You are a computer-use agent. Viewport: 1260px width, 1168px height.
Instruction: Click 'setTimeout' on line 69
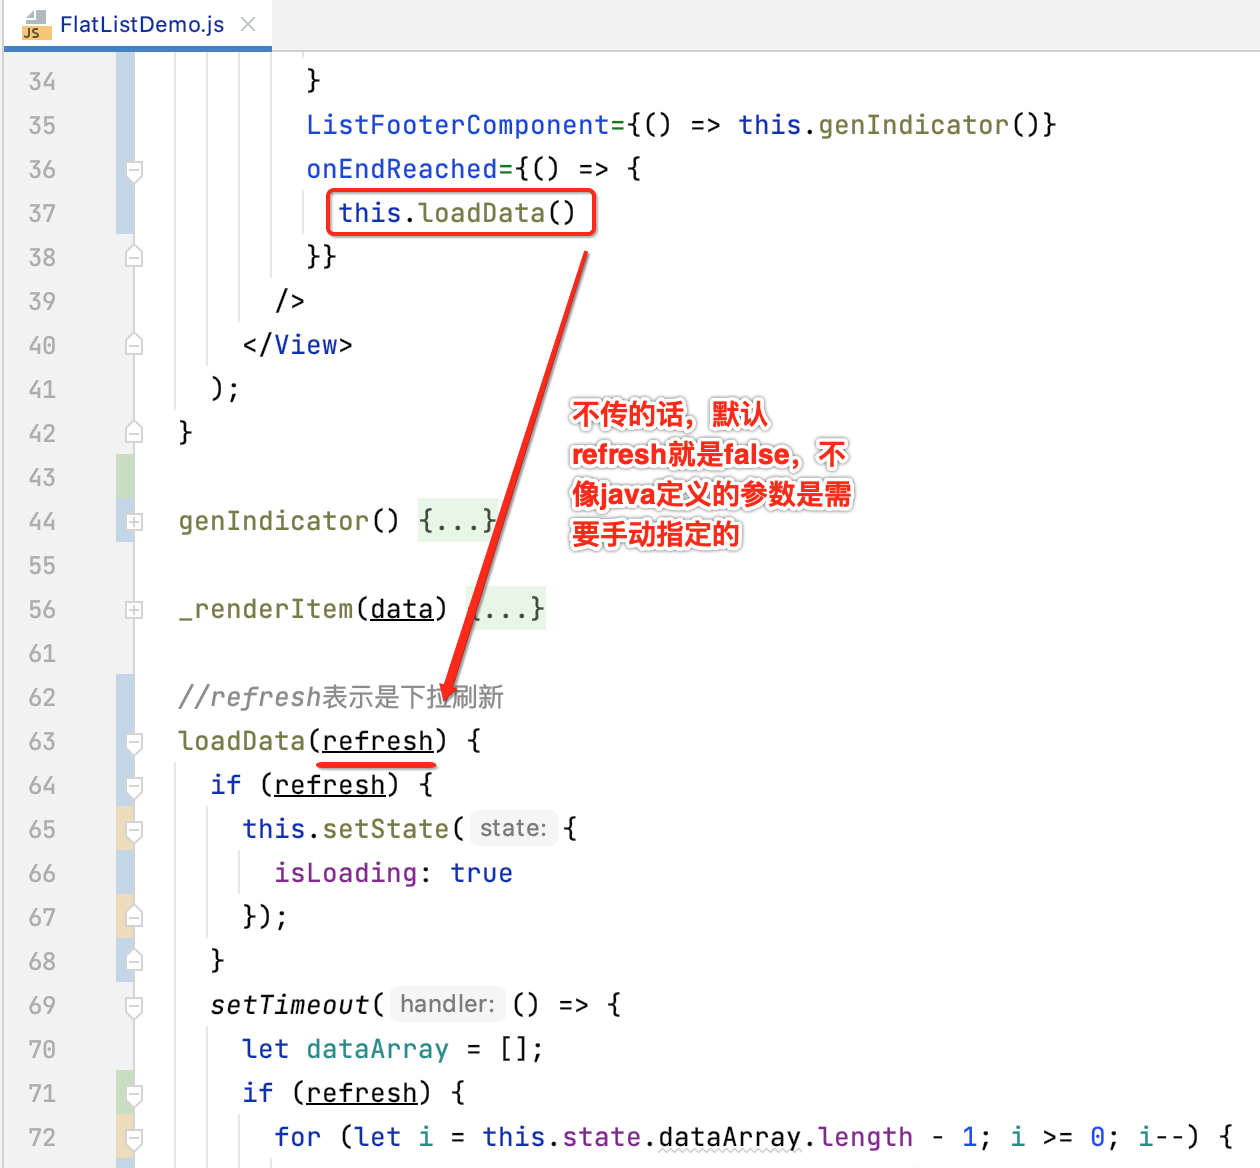290,1005
